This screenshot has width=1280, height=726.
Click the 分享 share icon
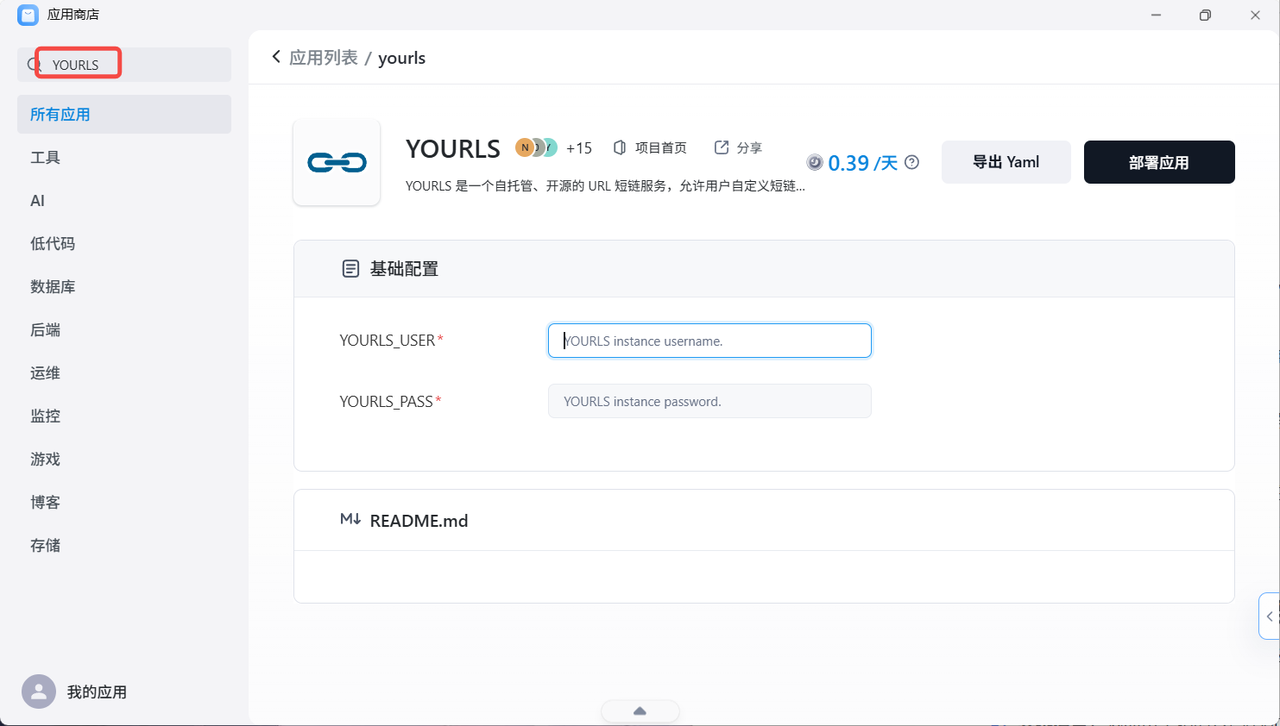721,148
